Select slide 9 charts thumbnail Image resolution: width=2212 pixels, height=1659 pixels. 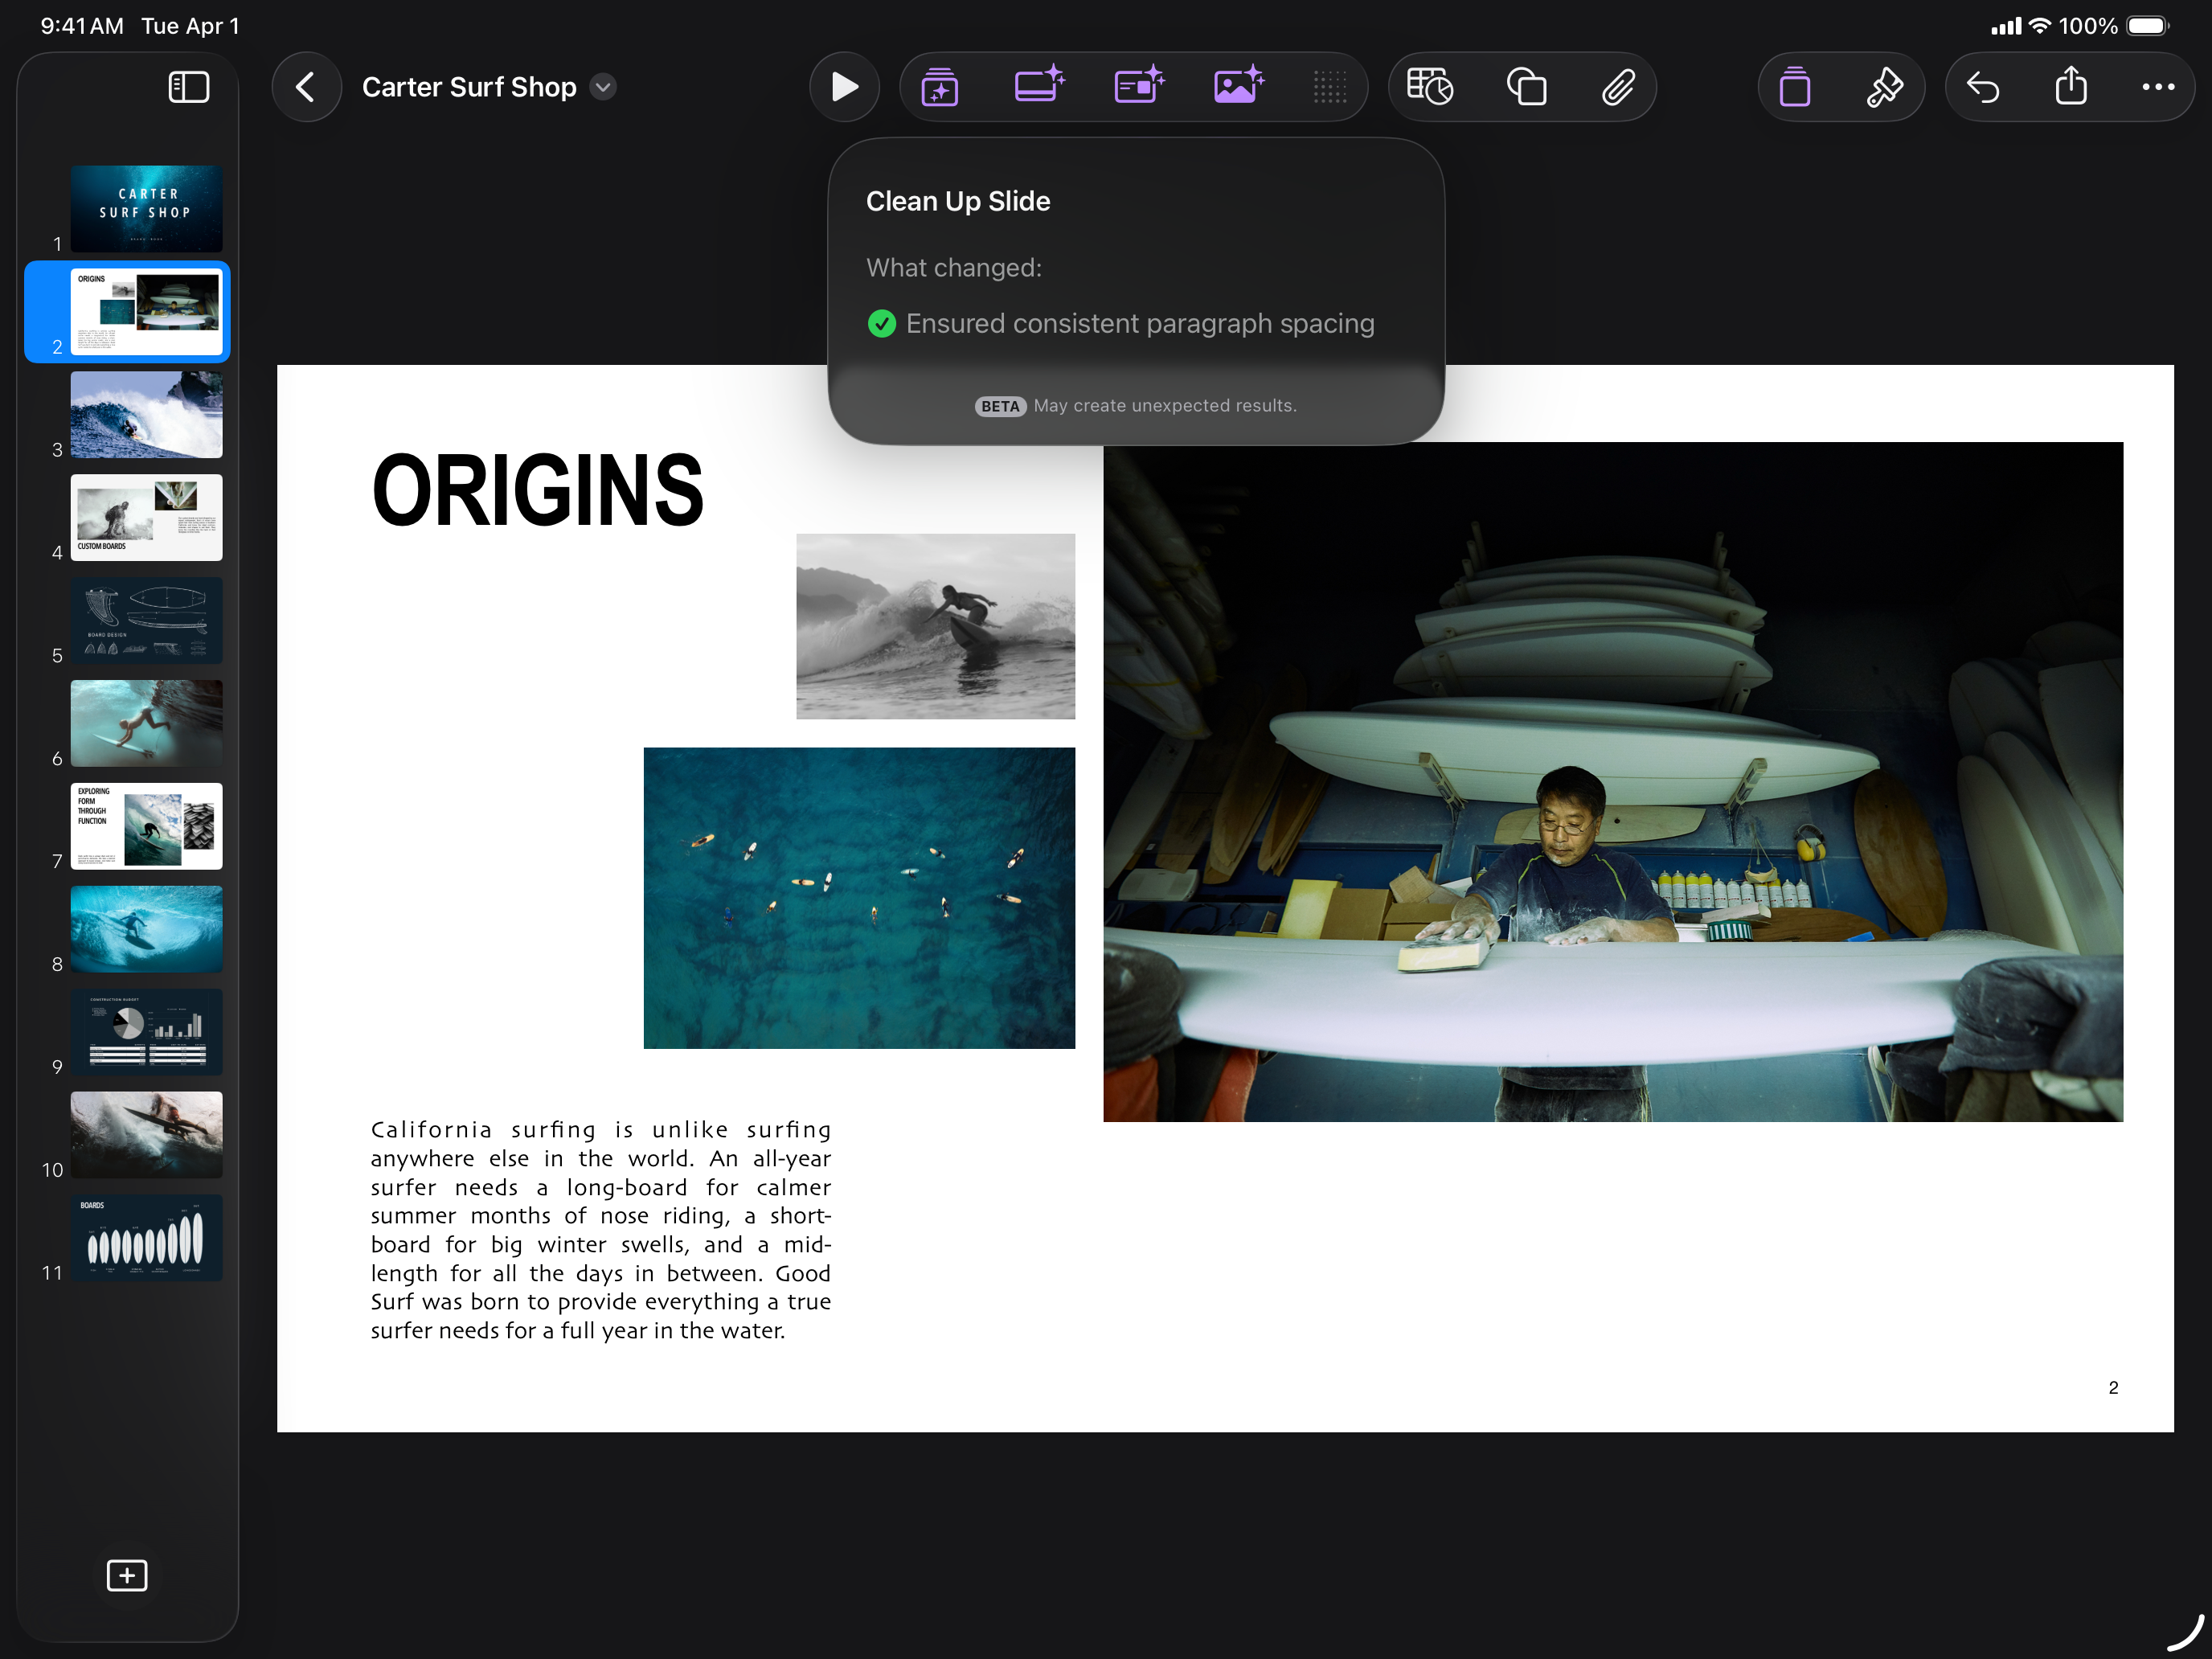[x=146, y=1032]
